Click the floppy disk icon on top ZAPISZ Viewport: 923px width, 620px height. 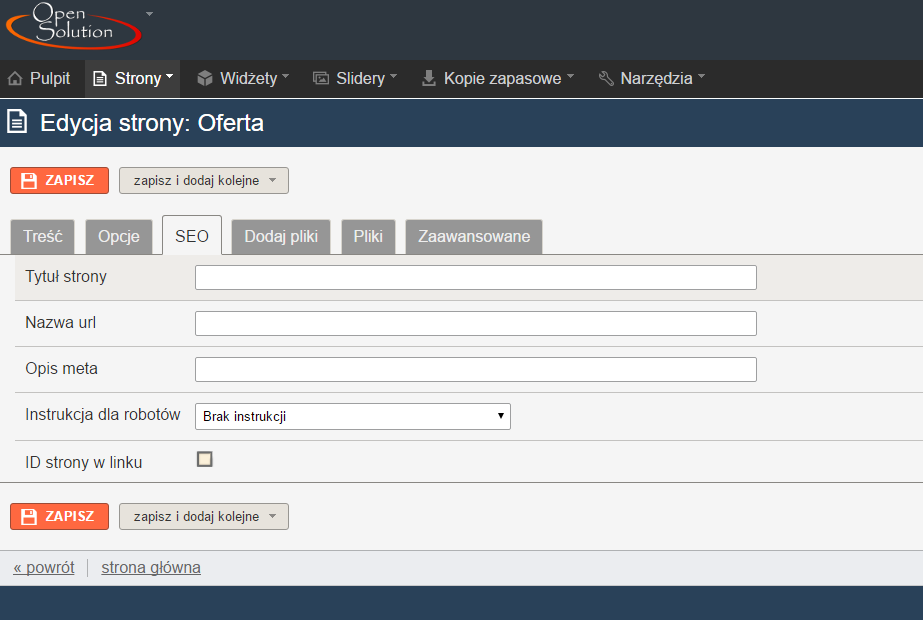[29, 181]
